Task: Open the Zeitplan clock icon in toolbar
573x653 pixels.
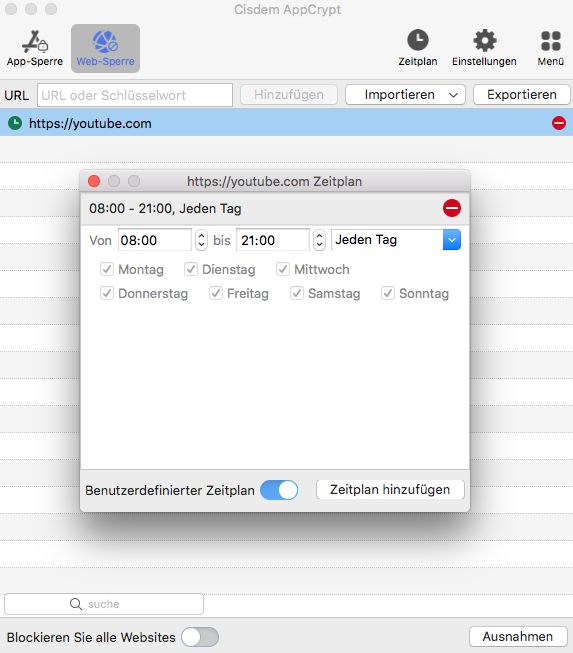Action: pyautogui.click(x=418, y=40)
